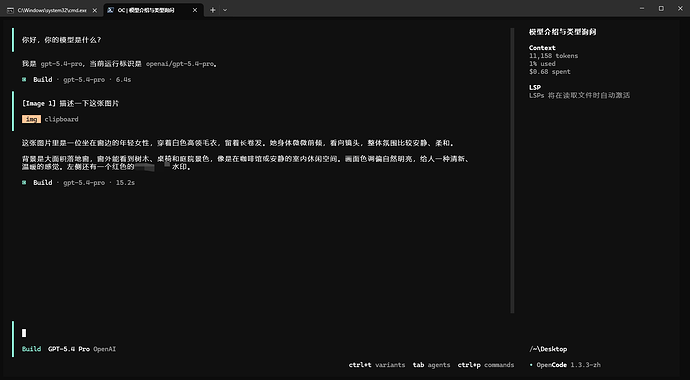Click the paragraph starting 这张图片里是一位
This screenshot has width=690, height=380.
click(x=238, y=143)
